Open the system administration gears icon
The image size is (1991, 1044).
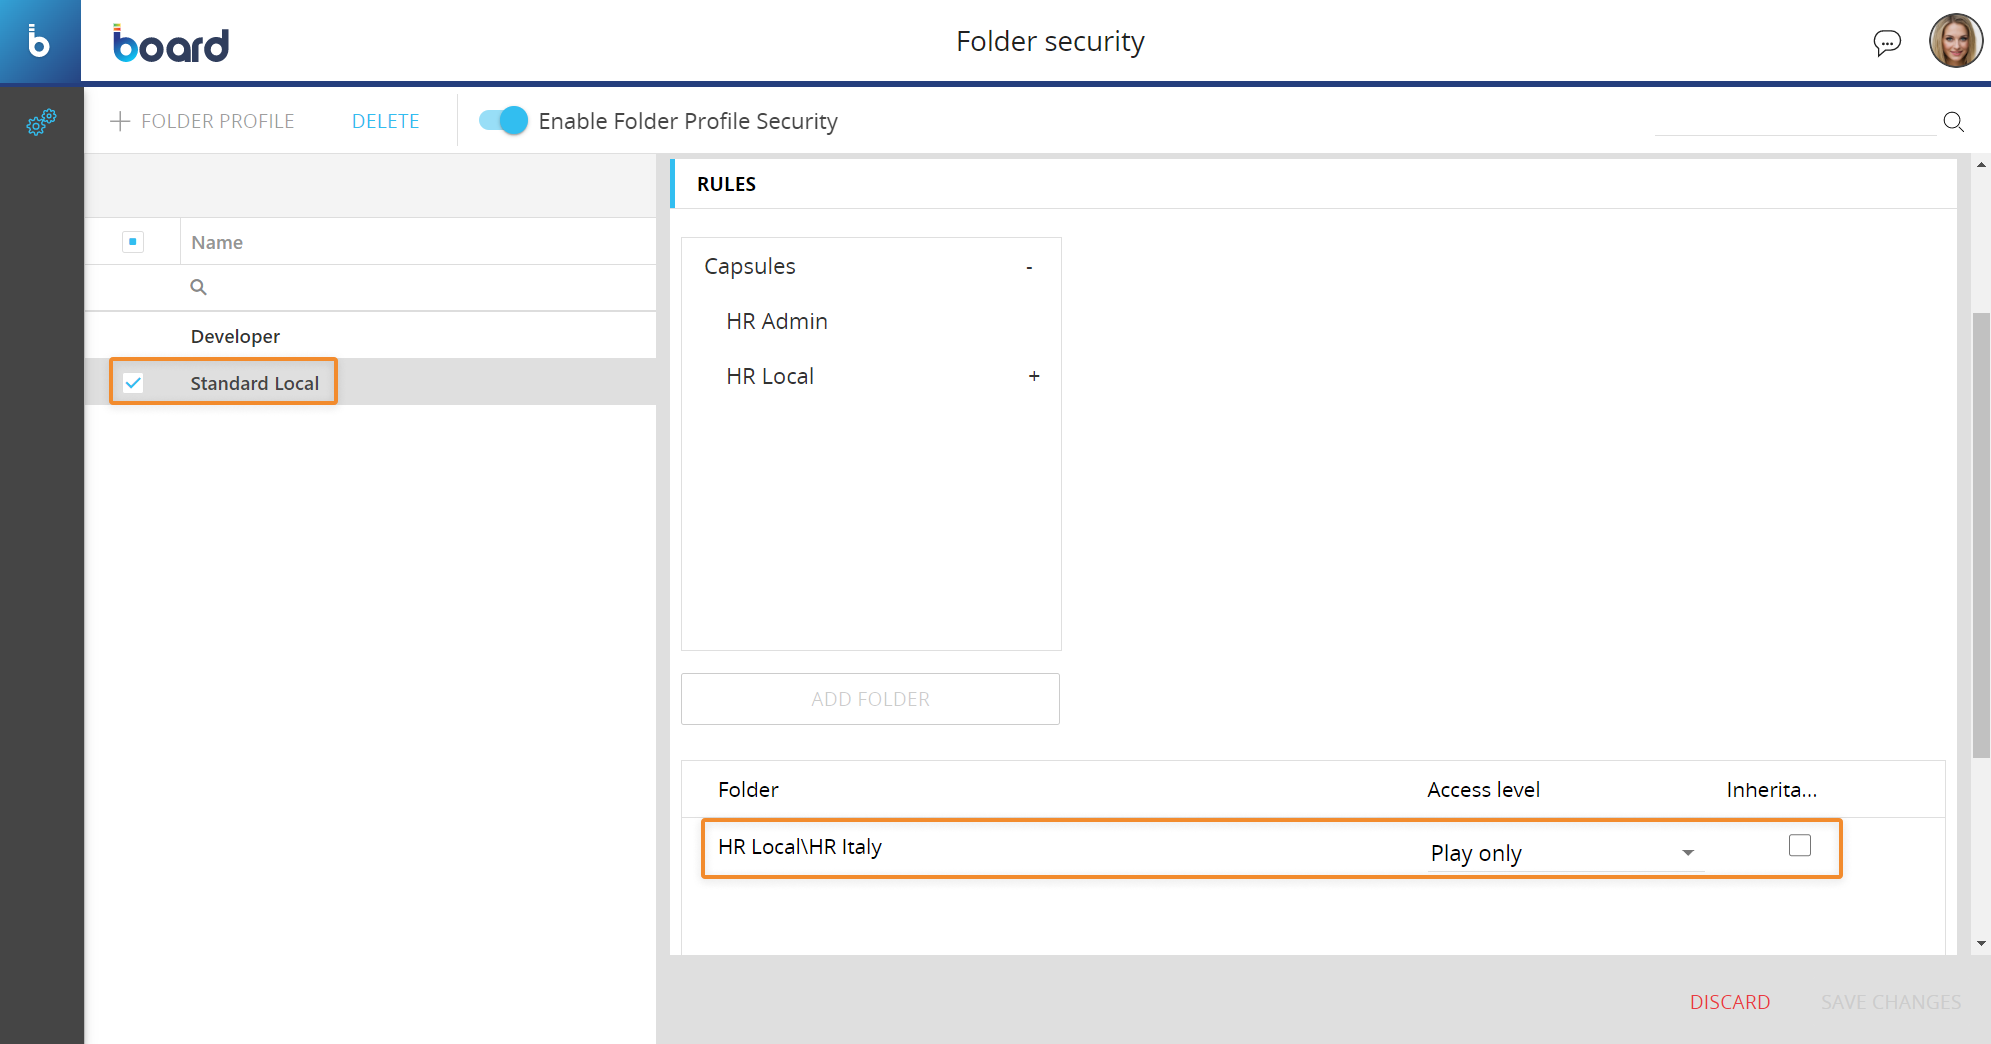[x=41, y=122]
